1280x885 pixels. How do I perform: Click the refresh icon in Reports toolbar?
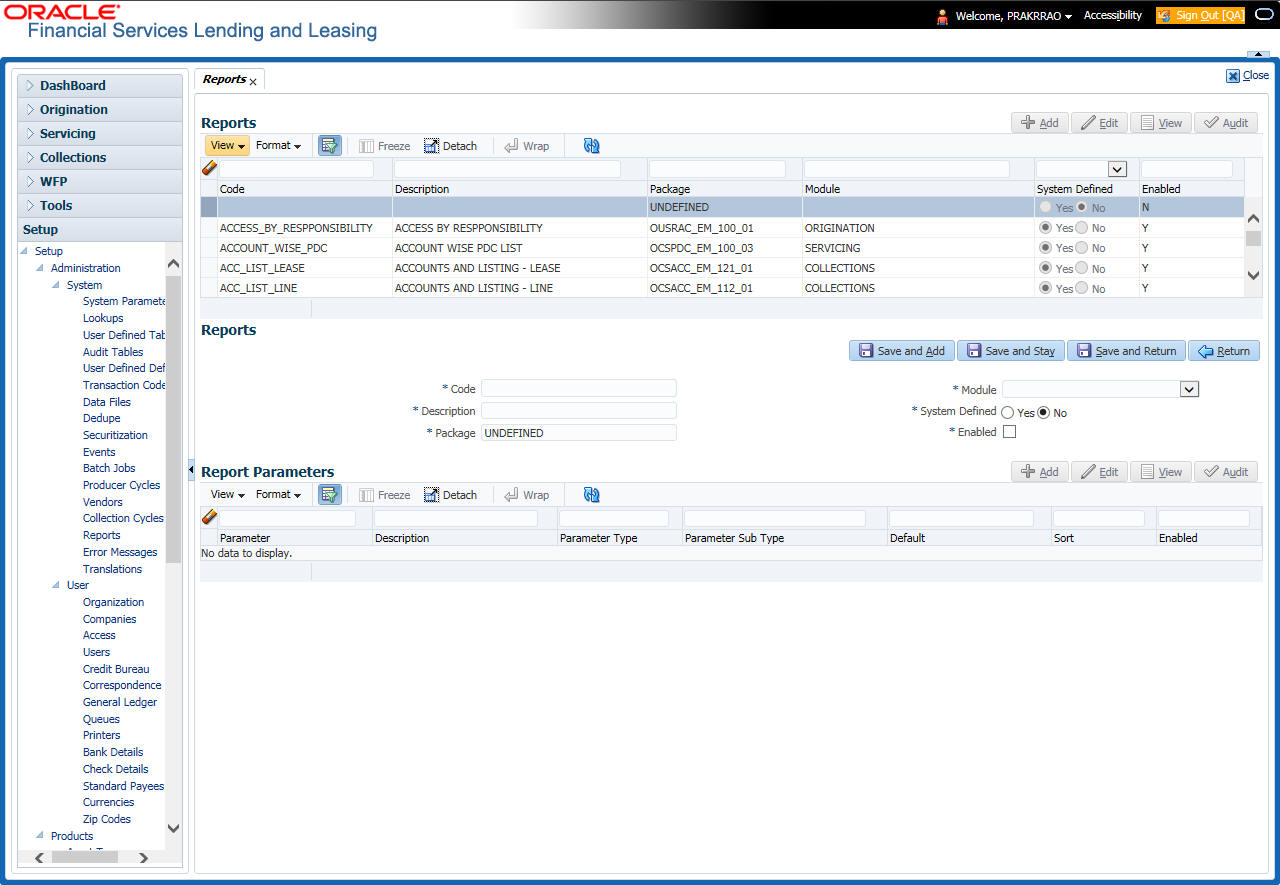pyautogui.click(x=591, y=146)
